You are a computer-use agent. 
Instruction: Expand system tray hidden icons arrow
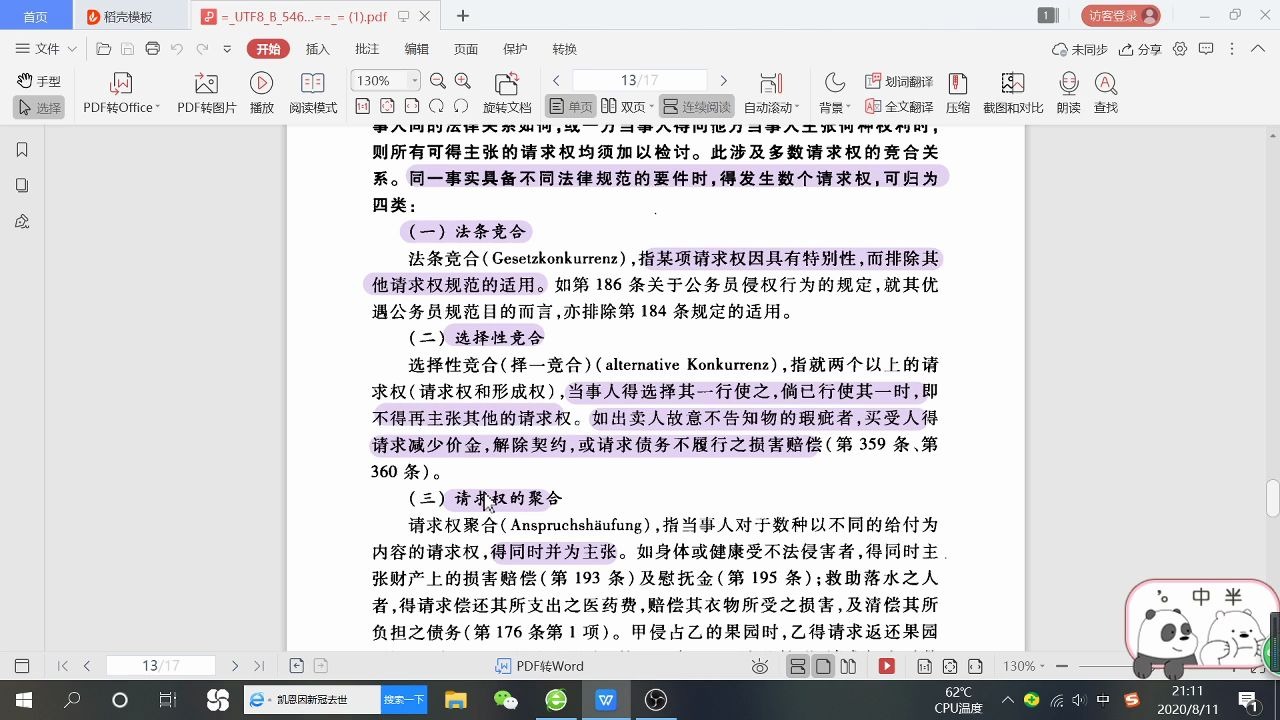[1007, 700]
